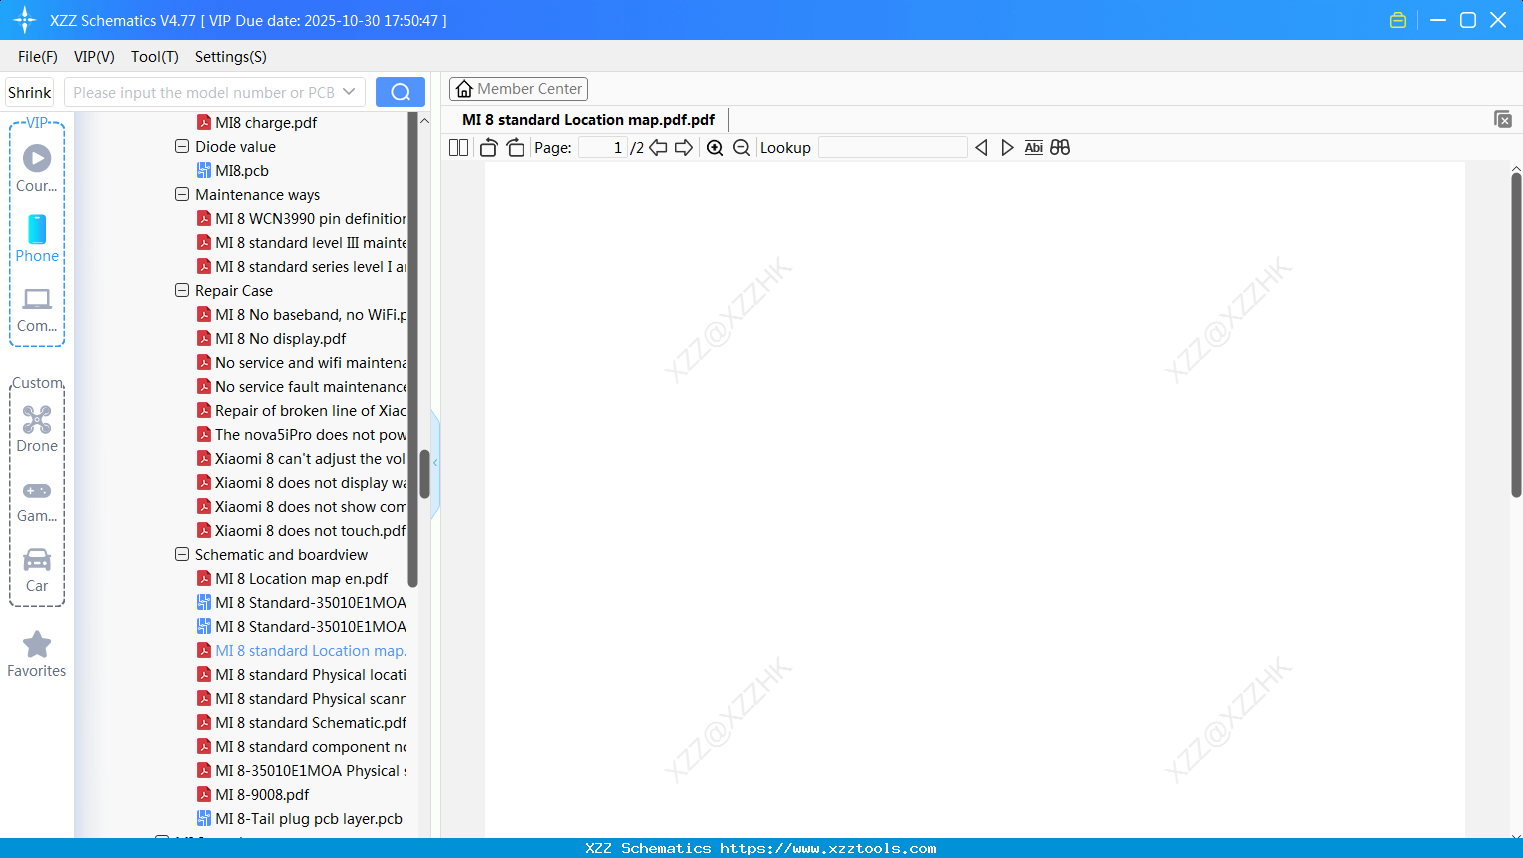Open Xiaomi 8 can't adjust the volume file
Image resolution: width=1523 pixels, height=858 pixels.
point(301,458)
